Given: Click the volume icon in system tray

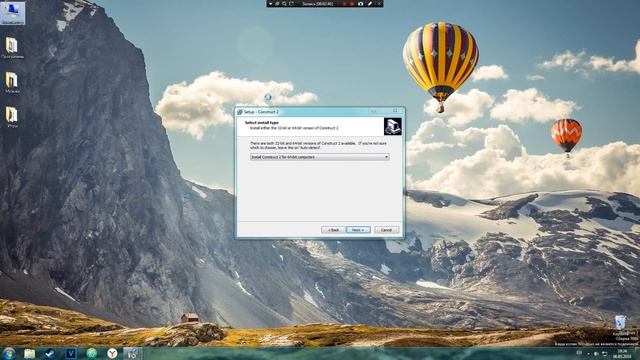Looking at the screenshot, I should tap(596, 353).
